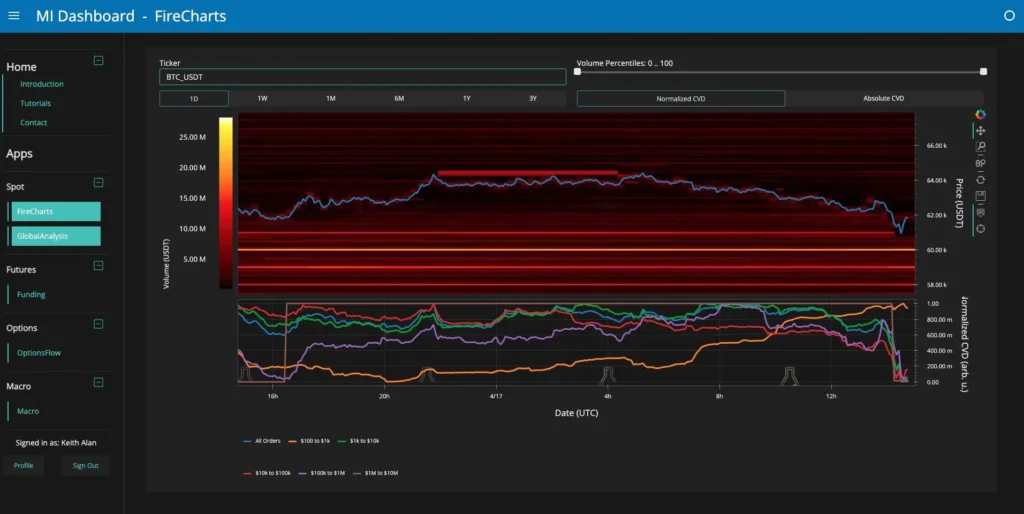Click the Sign Out button
This screenshot has width=1024, height=514.
click(85, 466)
